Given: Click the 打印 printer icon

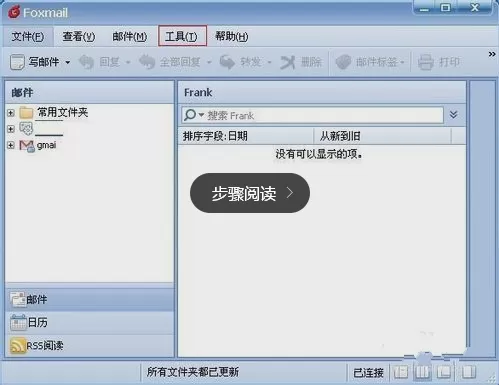Looking at the screenshot, I should pyautogui.click(x=426, y=62).
